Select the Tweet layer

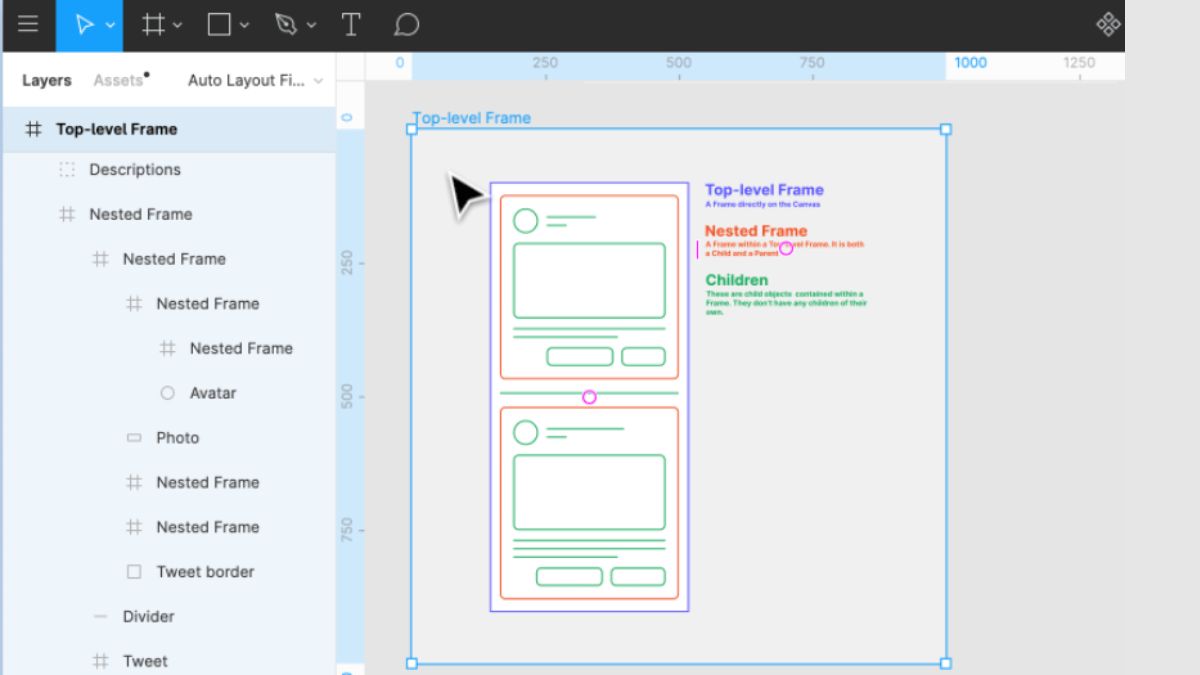point(145,661)
